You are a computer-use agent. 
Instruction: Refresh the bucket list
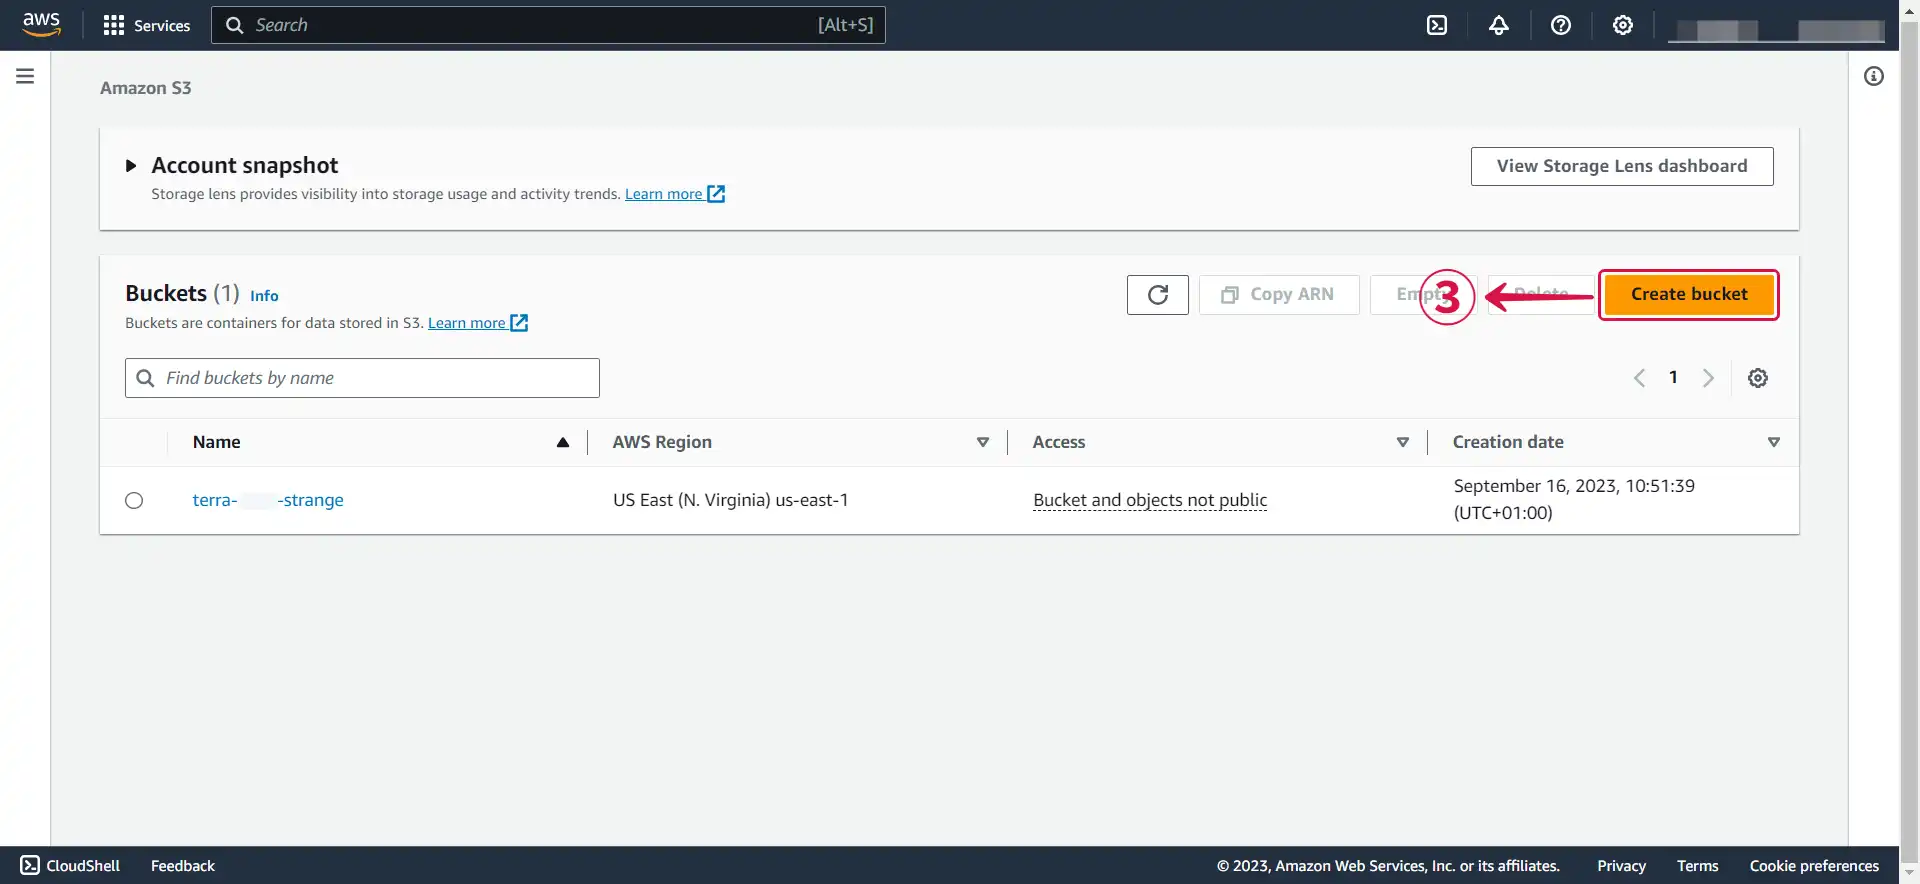(1158, 295)
